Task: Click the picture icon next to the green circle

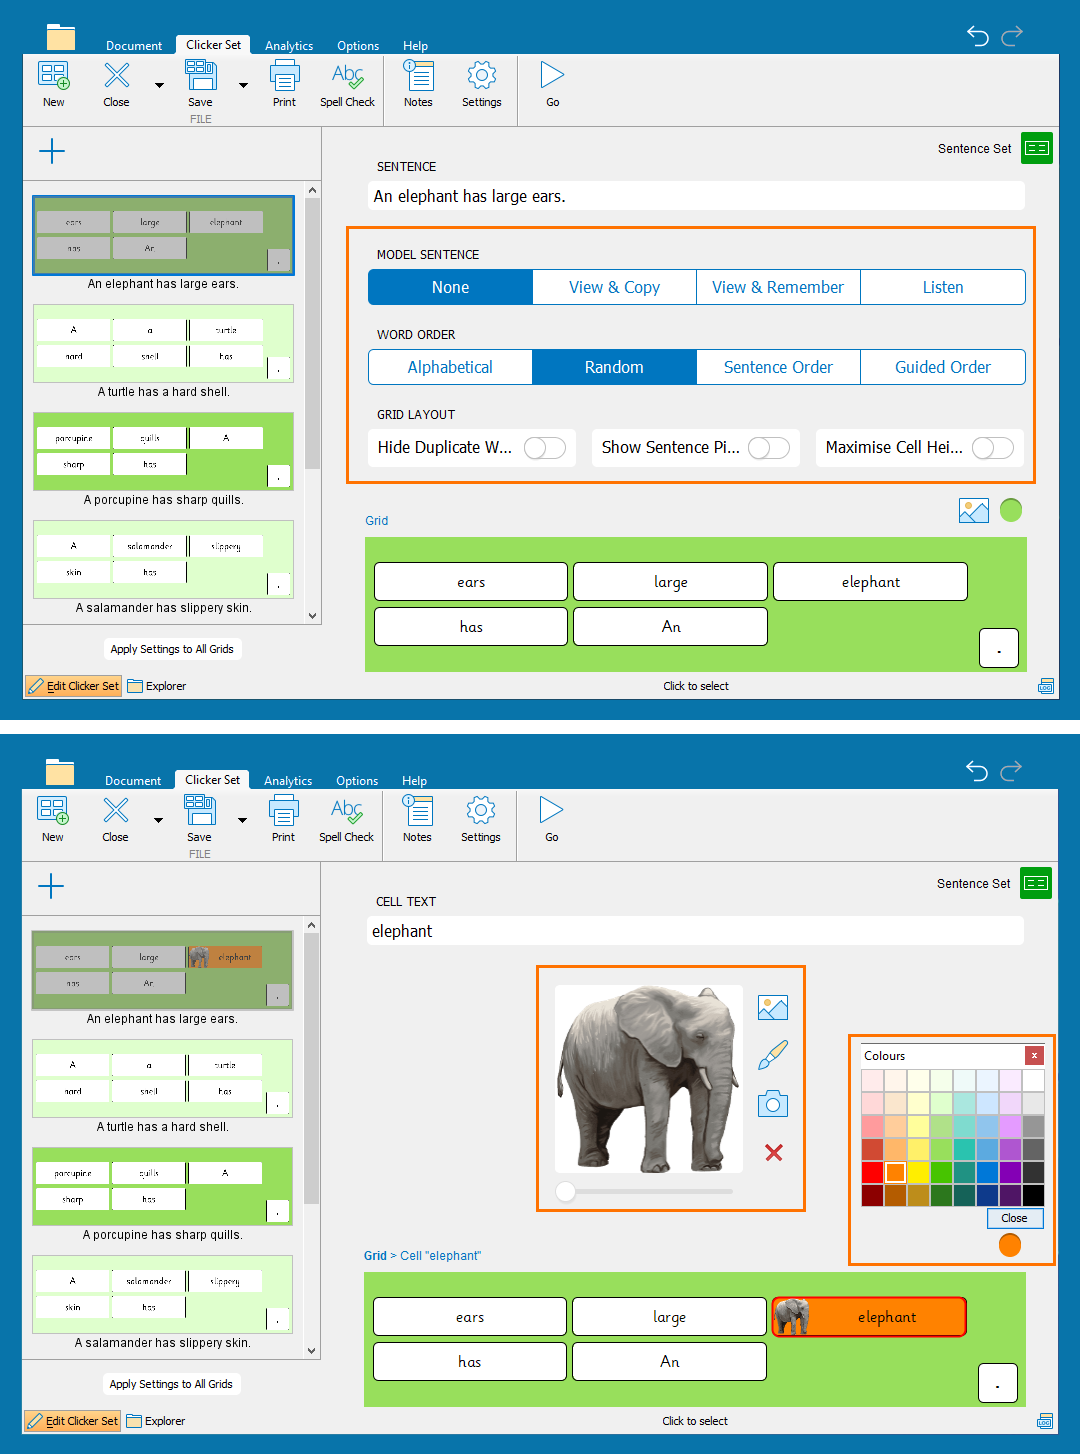Action: coord(973,511)
